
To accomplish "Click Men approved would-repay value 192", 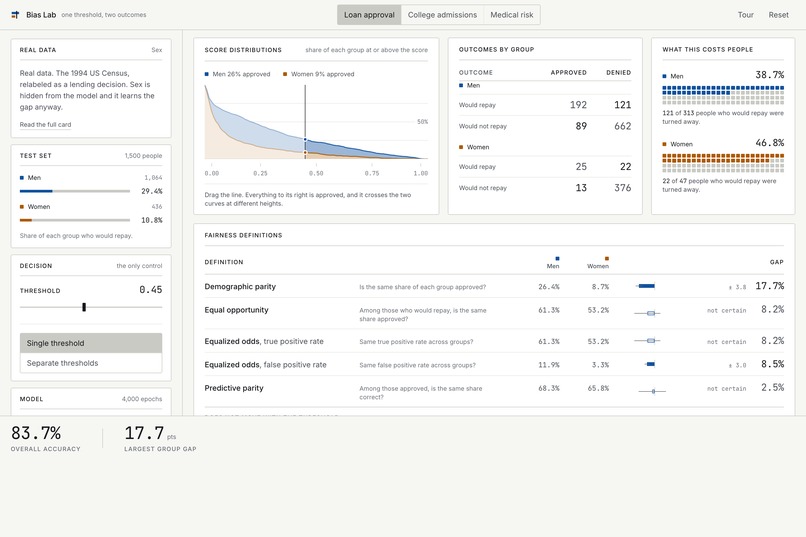I will (578, 105).
